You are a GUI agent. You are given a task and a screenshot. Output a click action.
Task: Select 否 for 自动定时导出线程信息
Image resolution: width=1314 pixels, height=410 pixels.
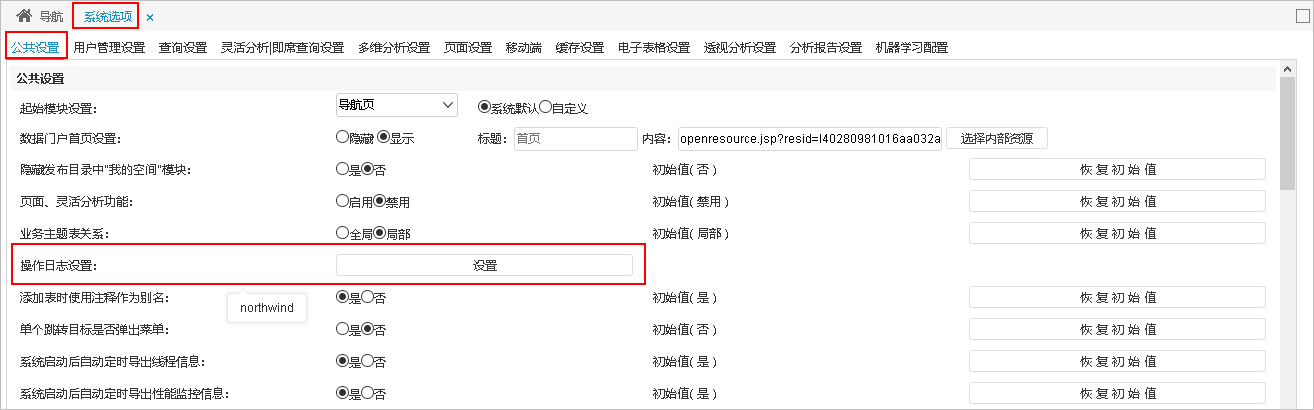pos(367,361)
